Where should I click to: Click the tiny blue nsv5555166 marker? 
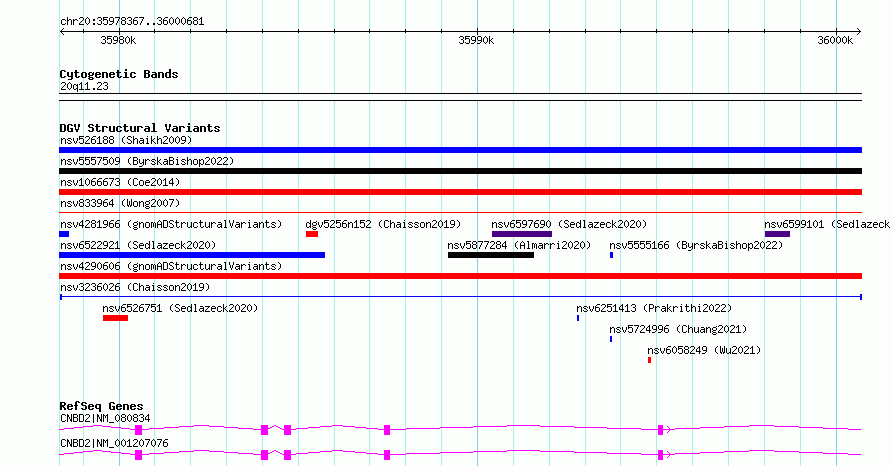611,255
